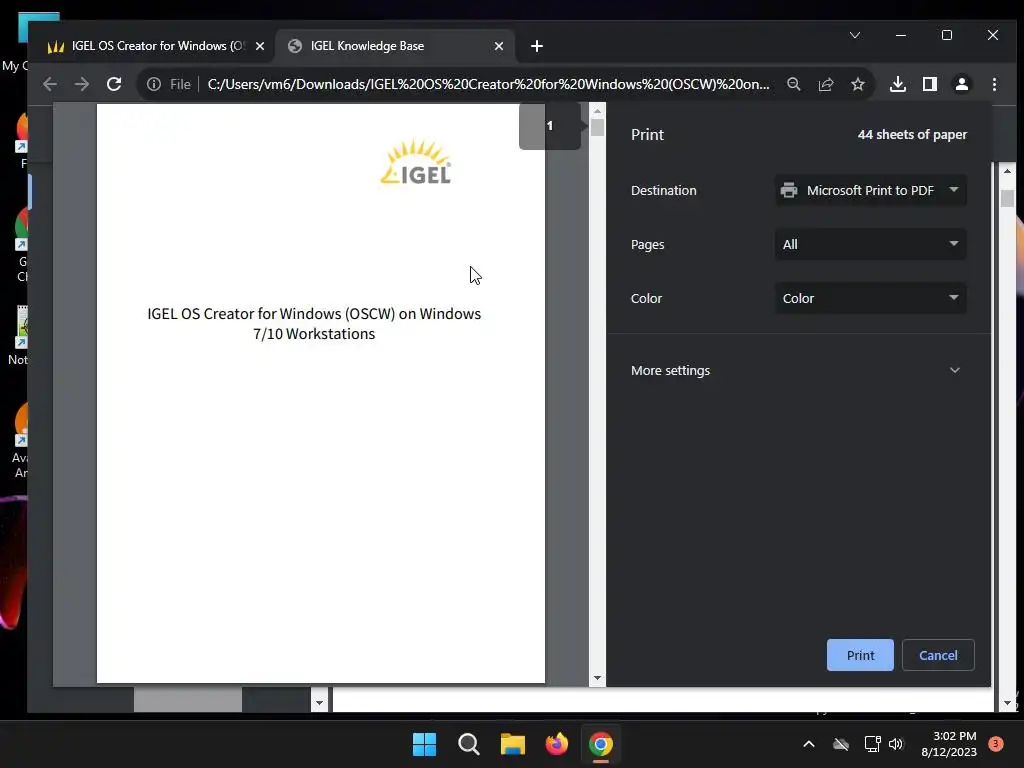This screenshot has height=768, width=1024.
Task: Go forward to next page
Action: click(x=82, y=84)
